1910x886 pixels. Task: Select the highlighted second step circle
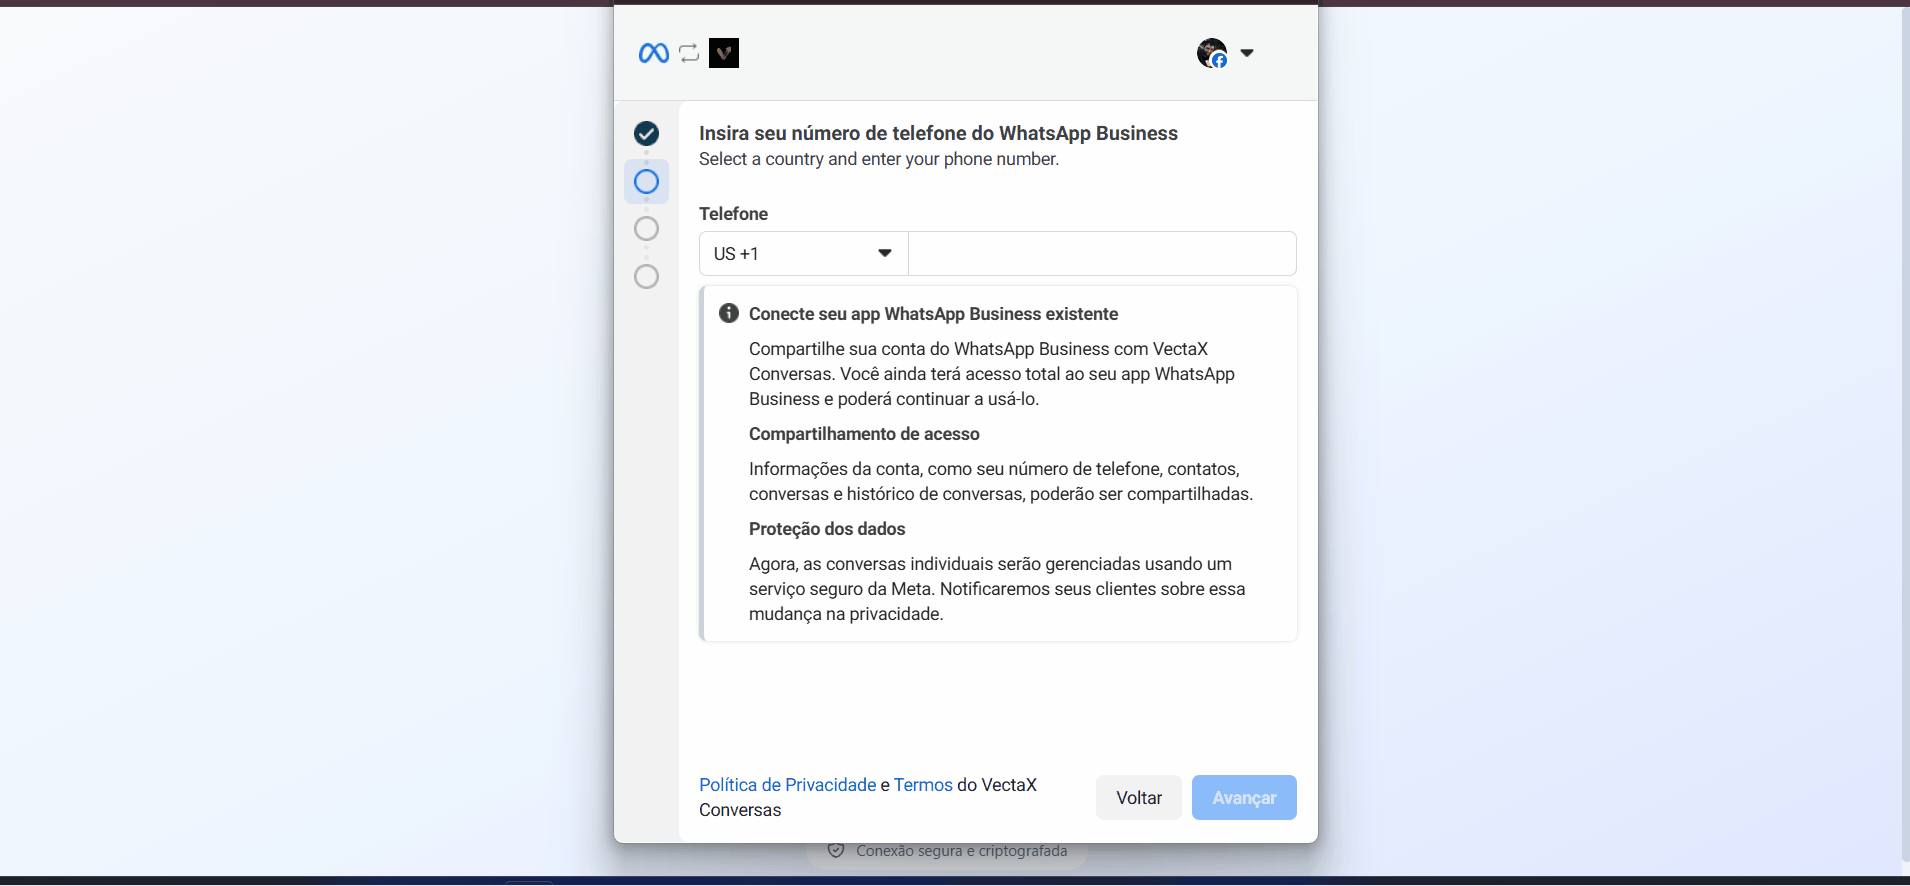(x=646, y=182)
